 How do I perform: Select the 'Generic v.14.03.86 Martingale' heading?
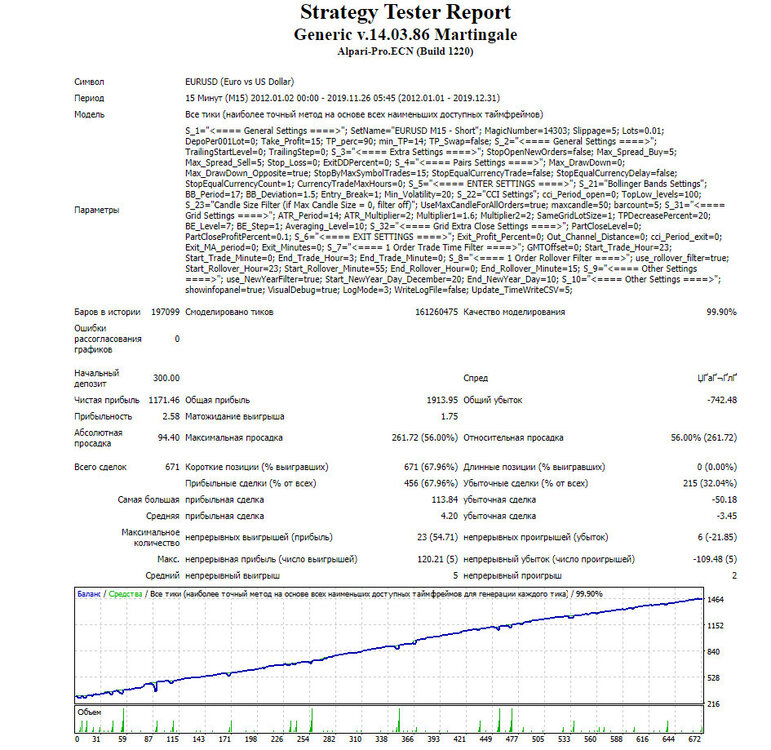(405, 34)
